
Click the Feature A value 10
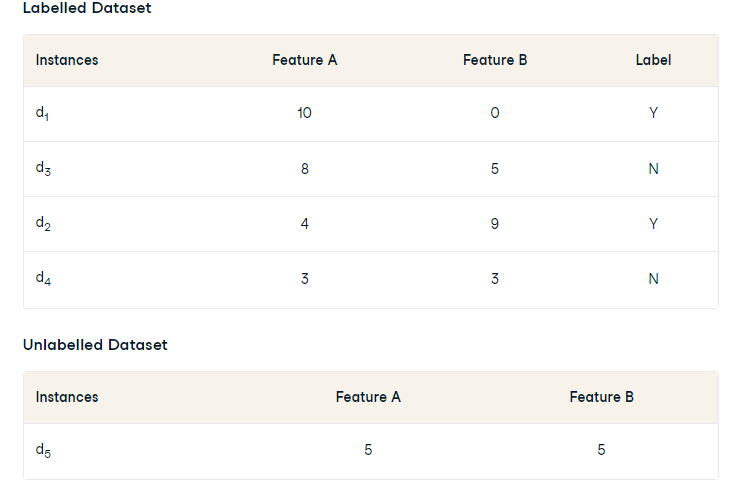pos(304,113)
